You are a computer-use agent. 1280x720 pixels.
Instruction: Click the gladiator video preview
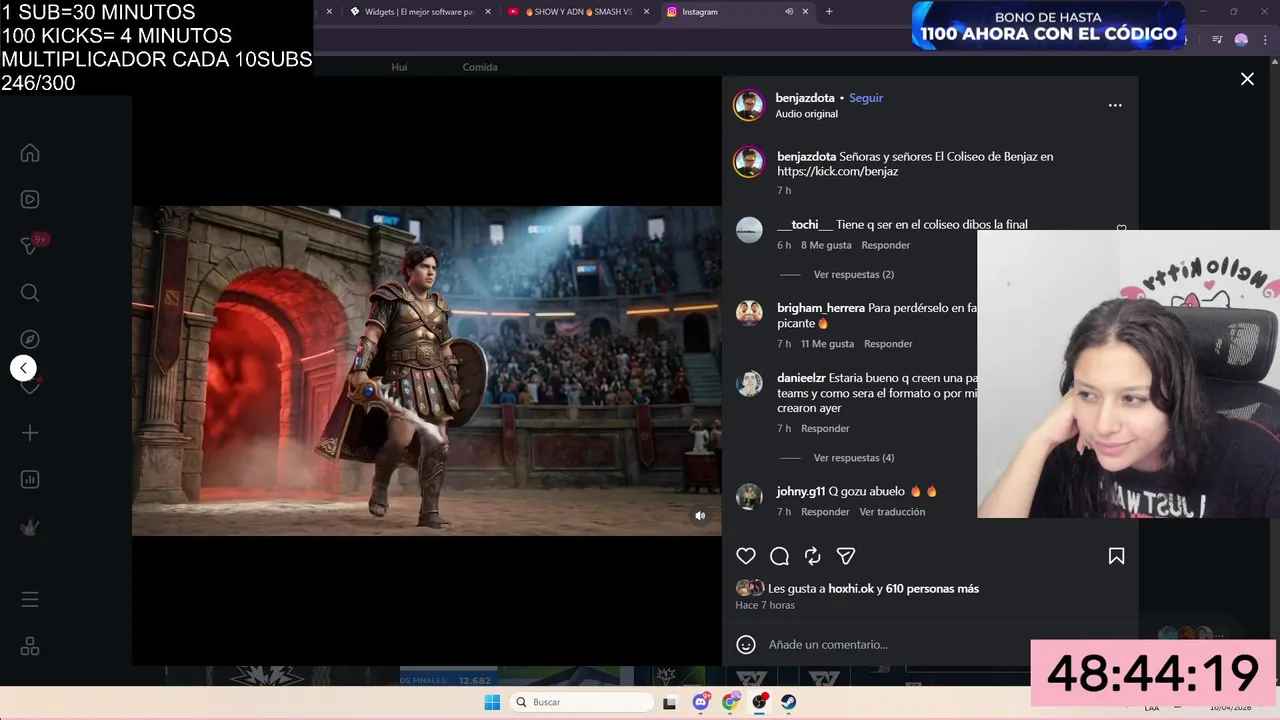click(x=426, y=370)
